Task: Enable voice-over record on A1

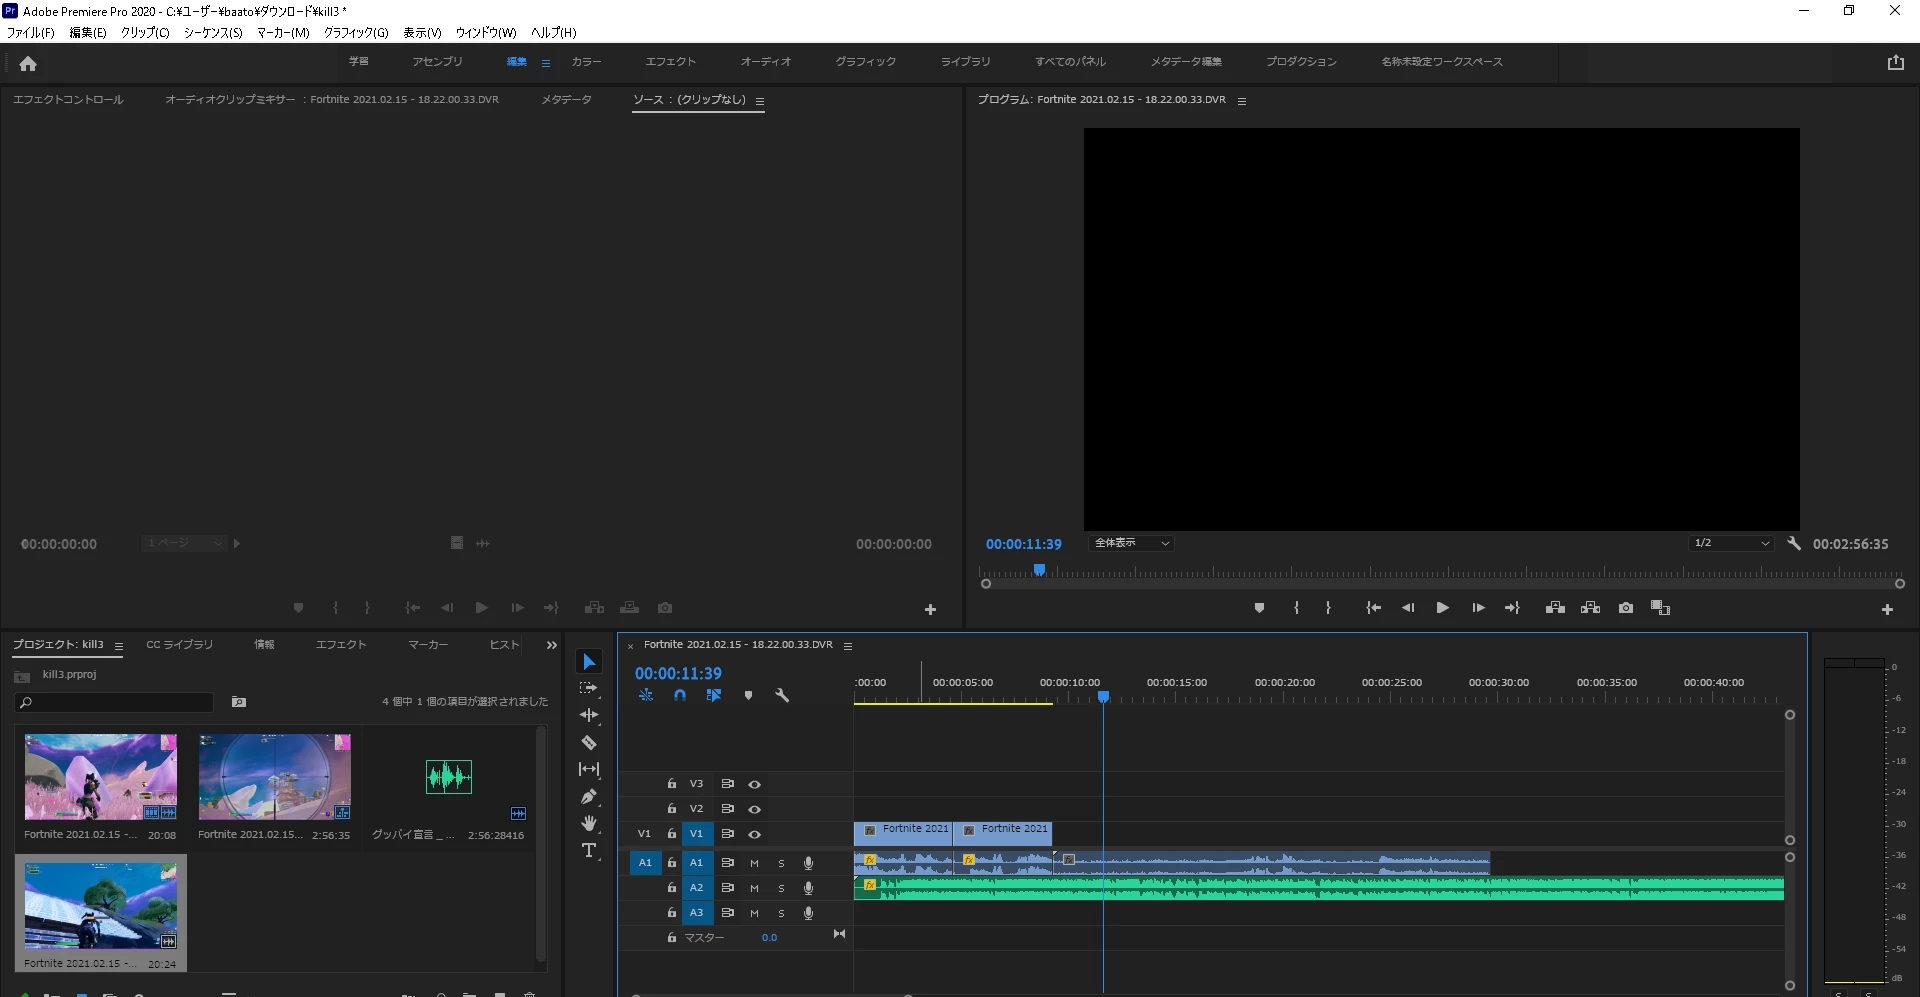Action: (808, 863)
